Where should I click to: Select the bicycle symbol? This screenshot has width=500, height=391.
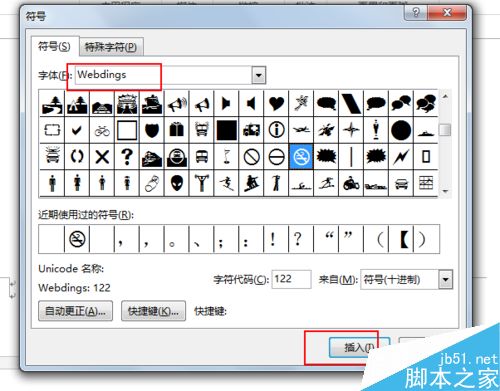click(x=102, y=130)
